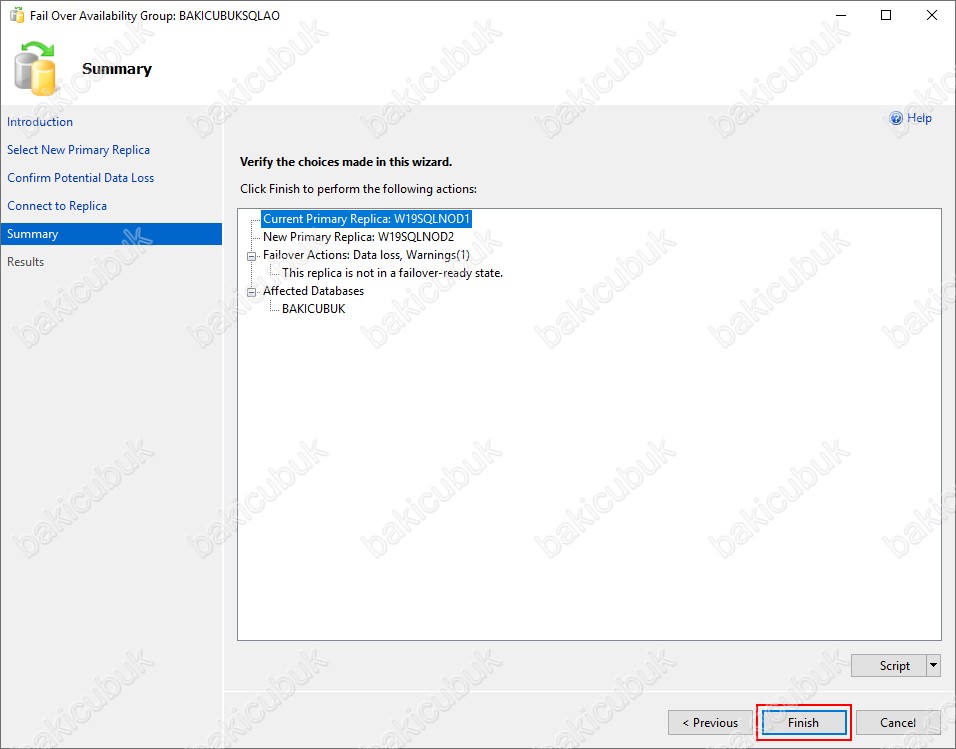956x749 pixels.
Task: Select Failover Actions: Data loss, Warnings(1) row
Action: [x=366, y=255]
